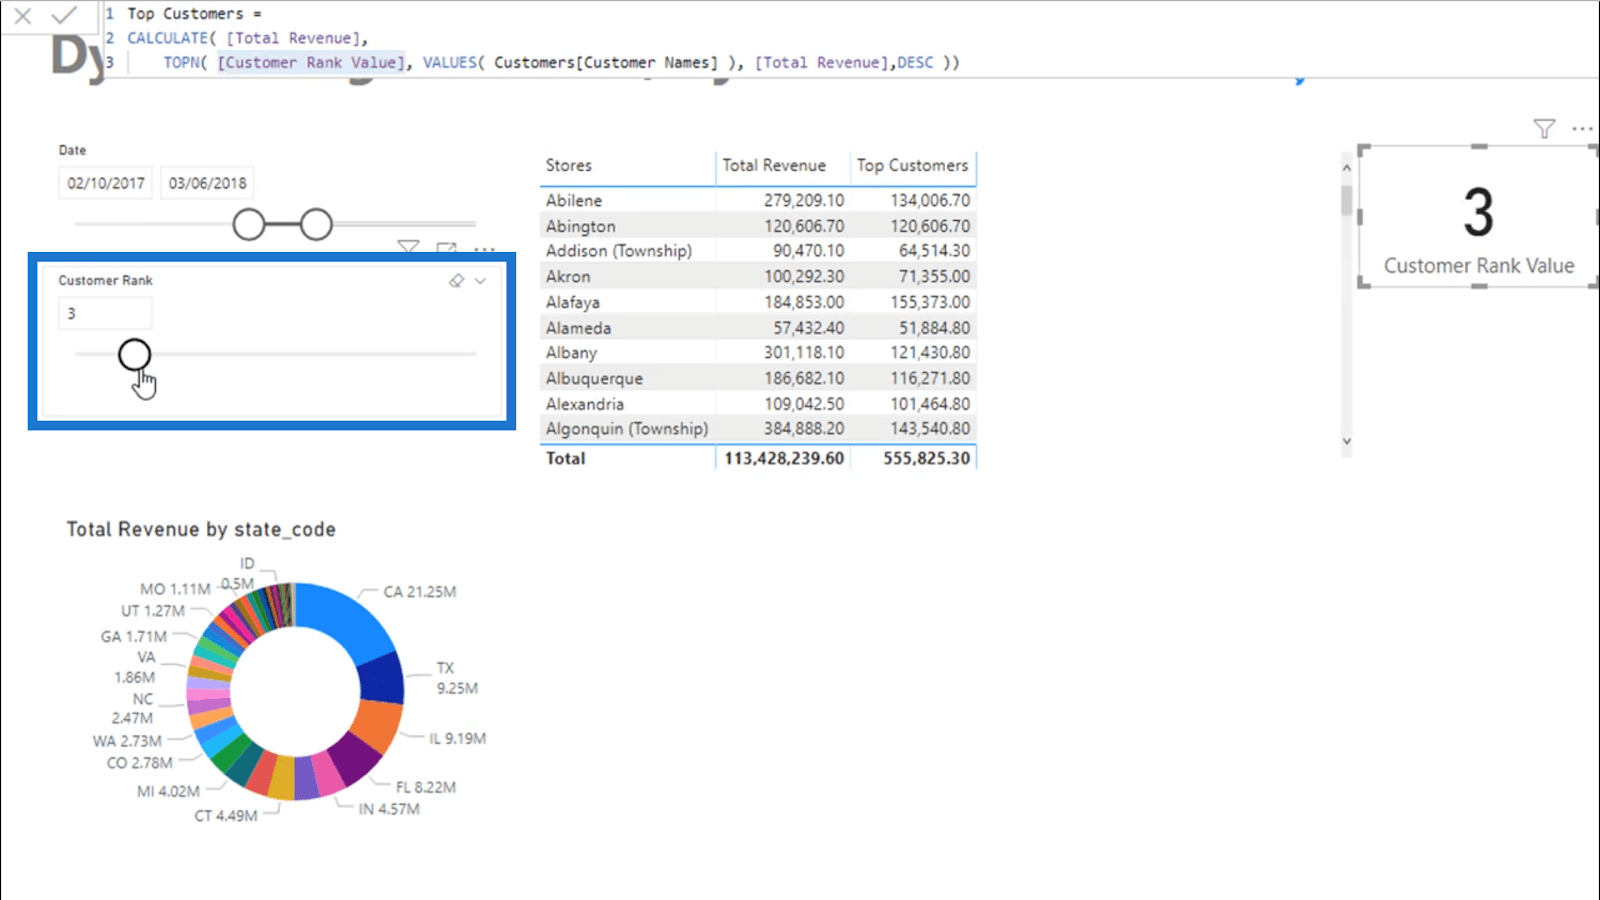The height and width of the screenshot is (900, 1600).
Task: Select the Addison (Township) row
Action: point(758,251)
